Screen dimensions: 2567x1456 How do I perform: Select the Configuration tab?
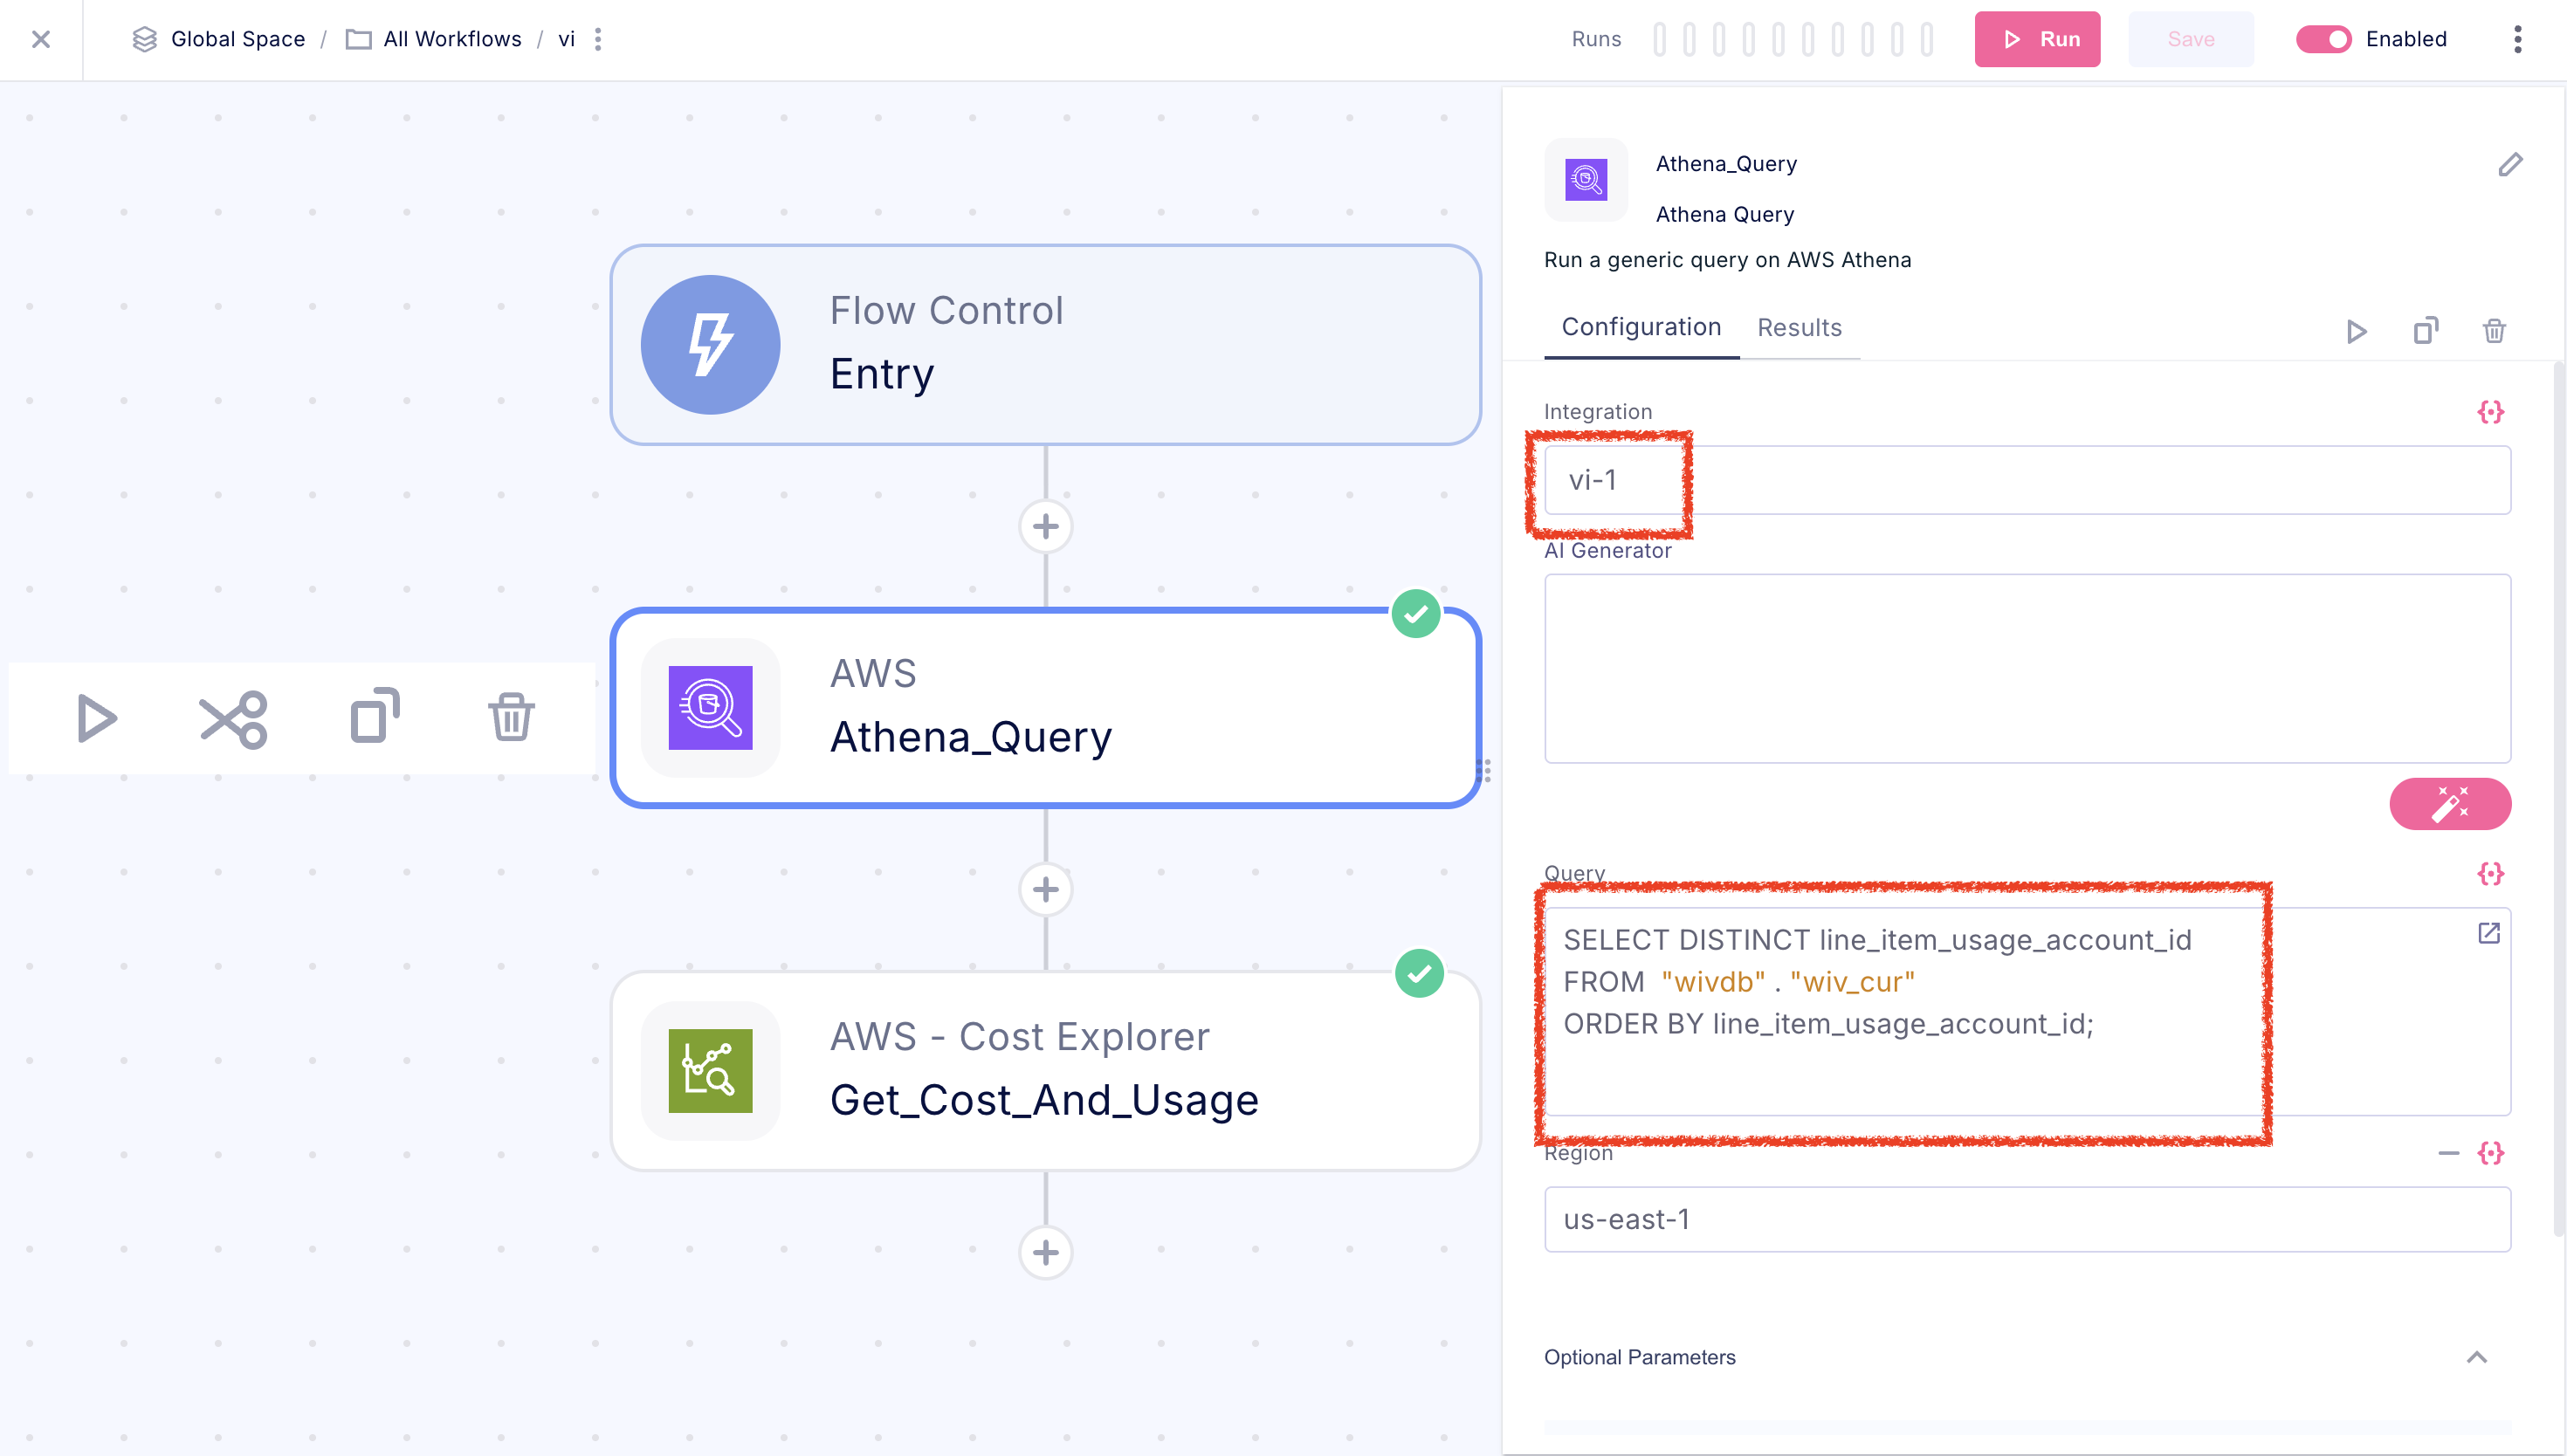tap(1640, 328)
